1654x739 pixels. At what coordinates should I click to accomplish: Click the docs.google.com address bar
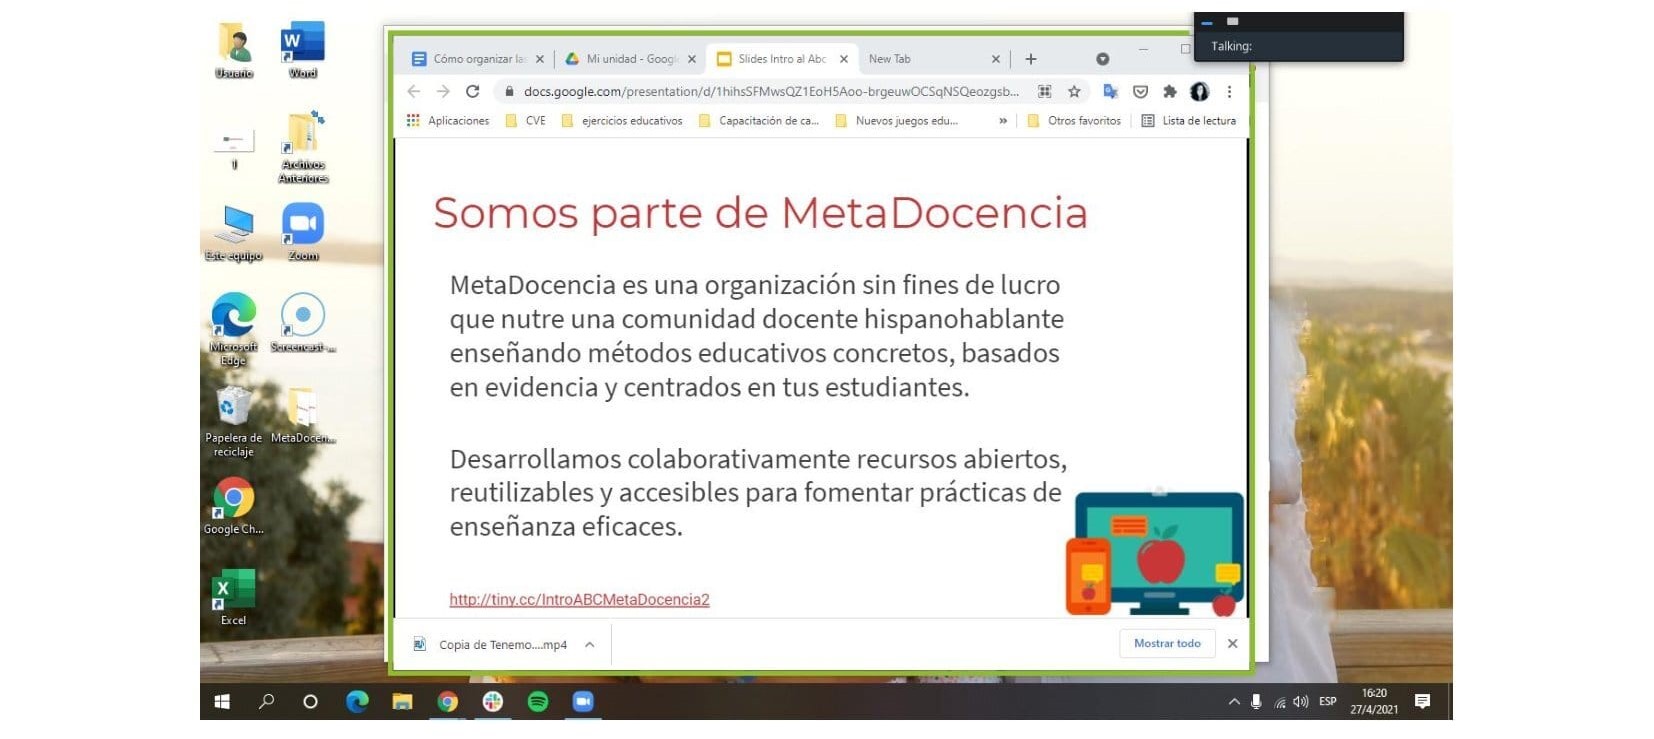771,91
